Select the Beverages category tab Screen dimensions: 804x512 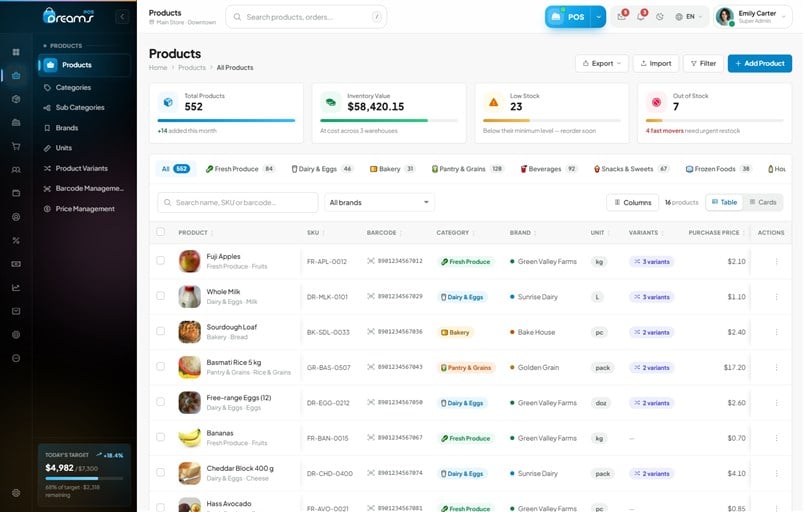[548, 169]
